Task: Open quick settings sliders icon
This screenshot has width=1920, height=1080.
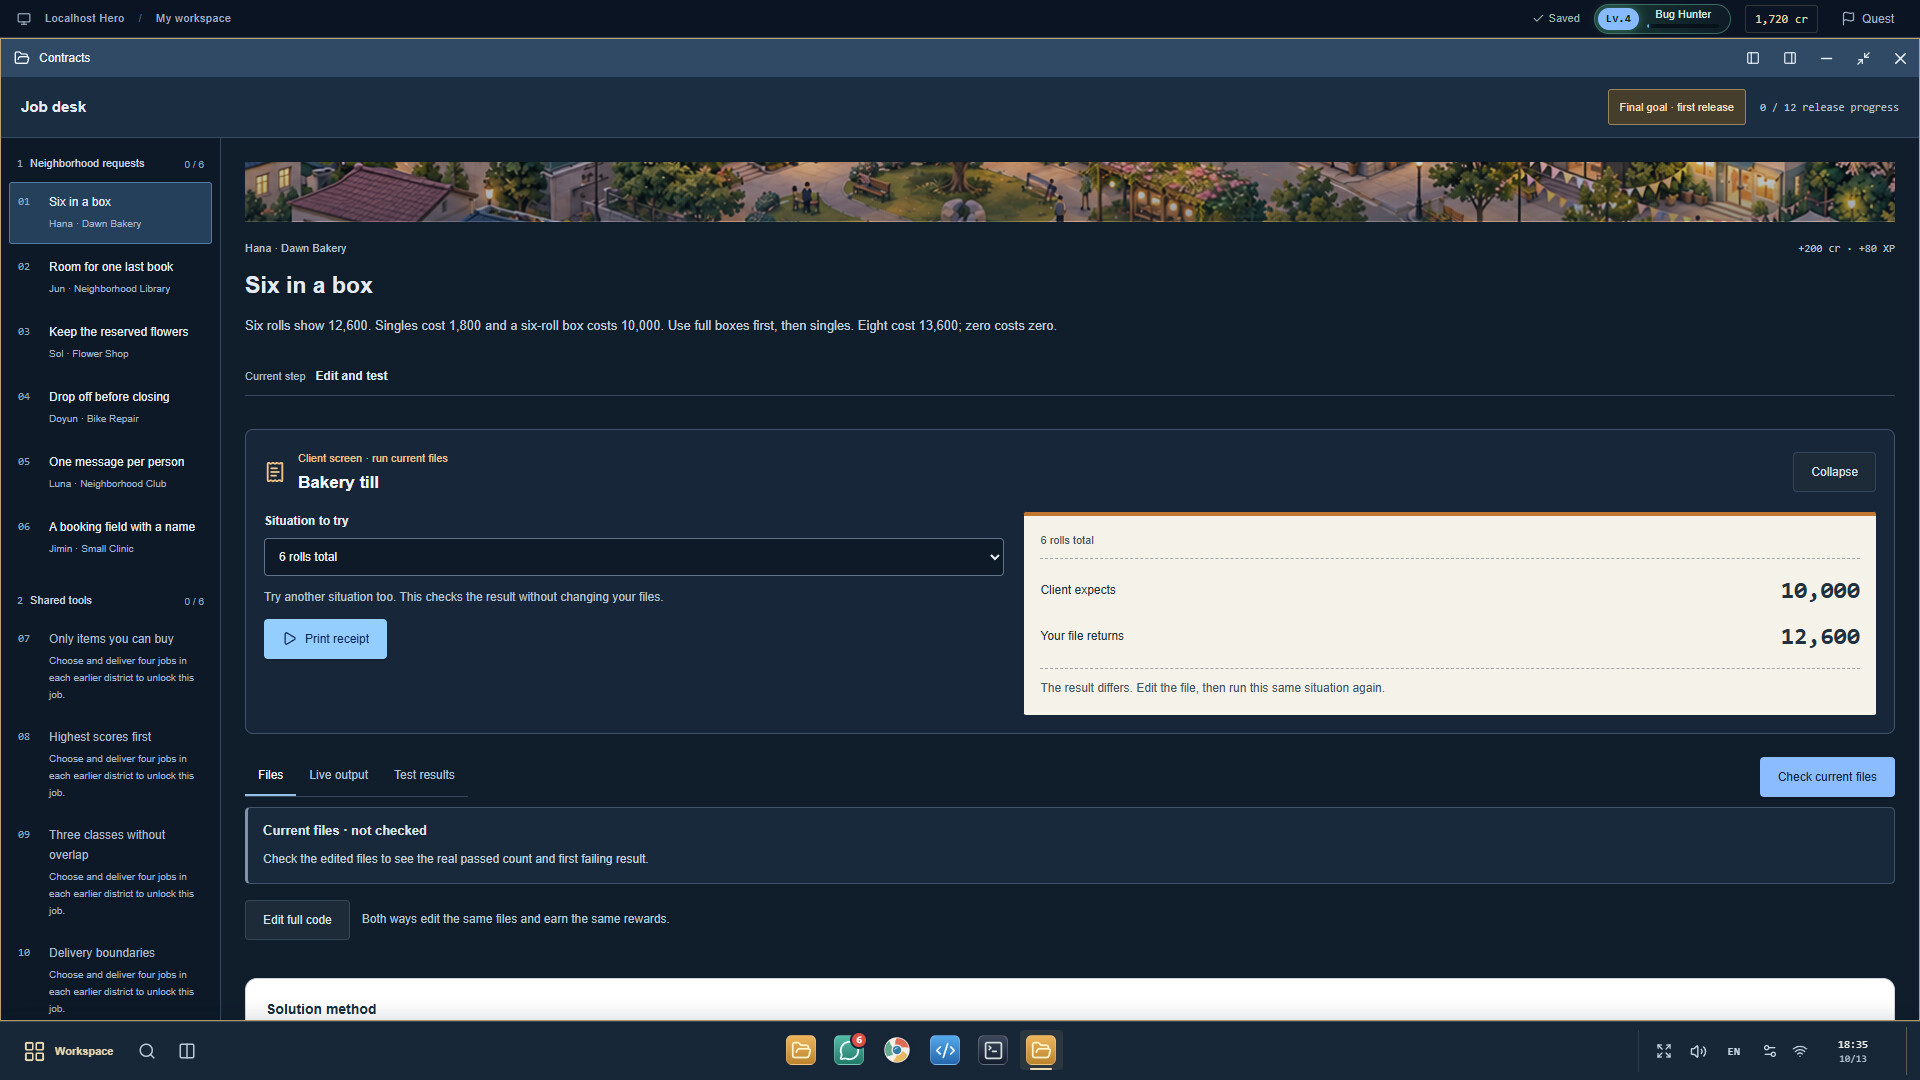Action: coord(1770,1051)
